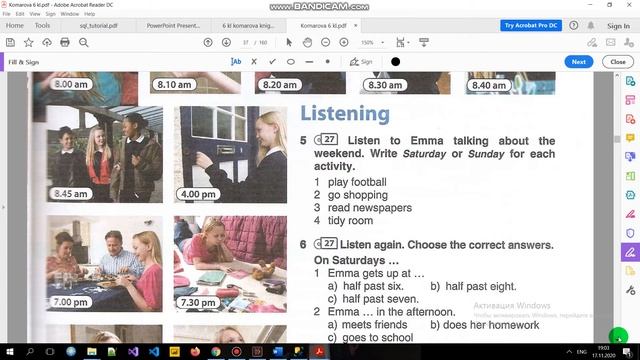The width and height of the screenshot is (640, 360).
Task: Open Windows taskbar search
Action: coord(30,351)
